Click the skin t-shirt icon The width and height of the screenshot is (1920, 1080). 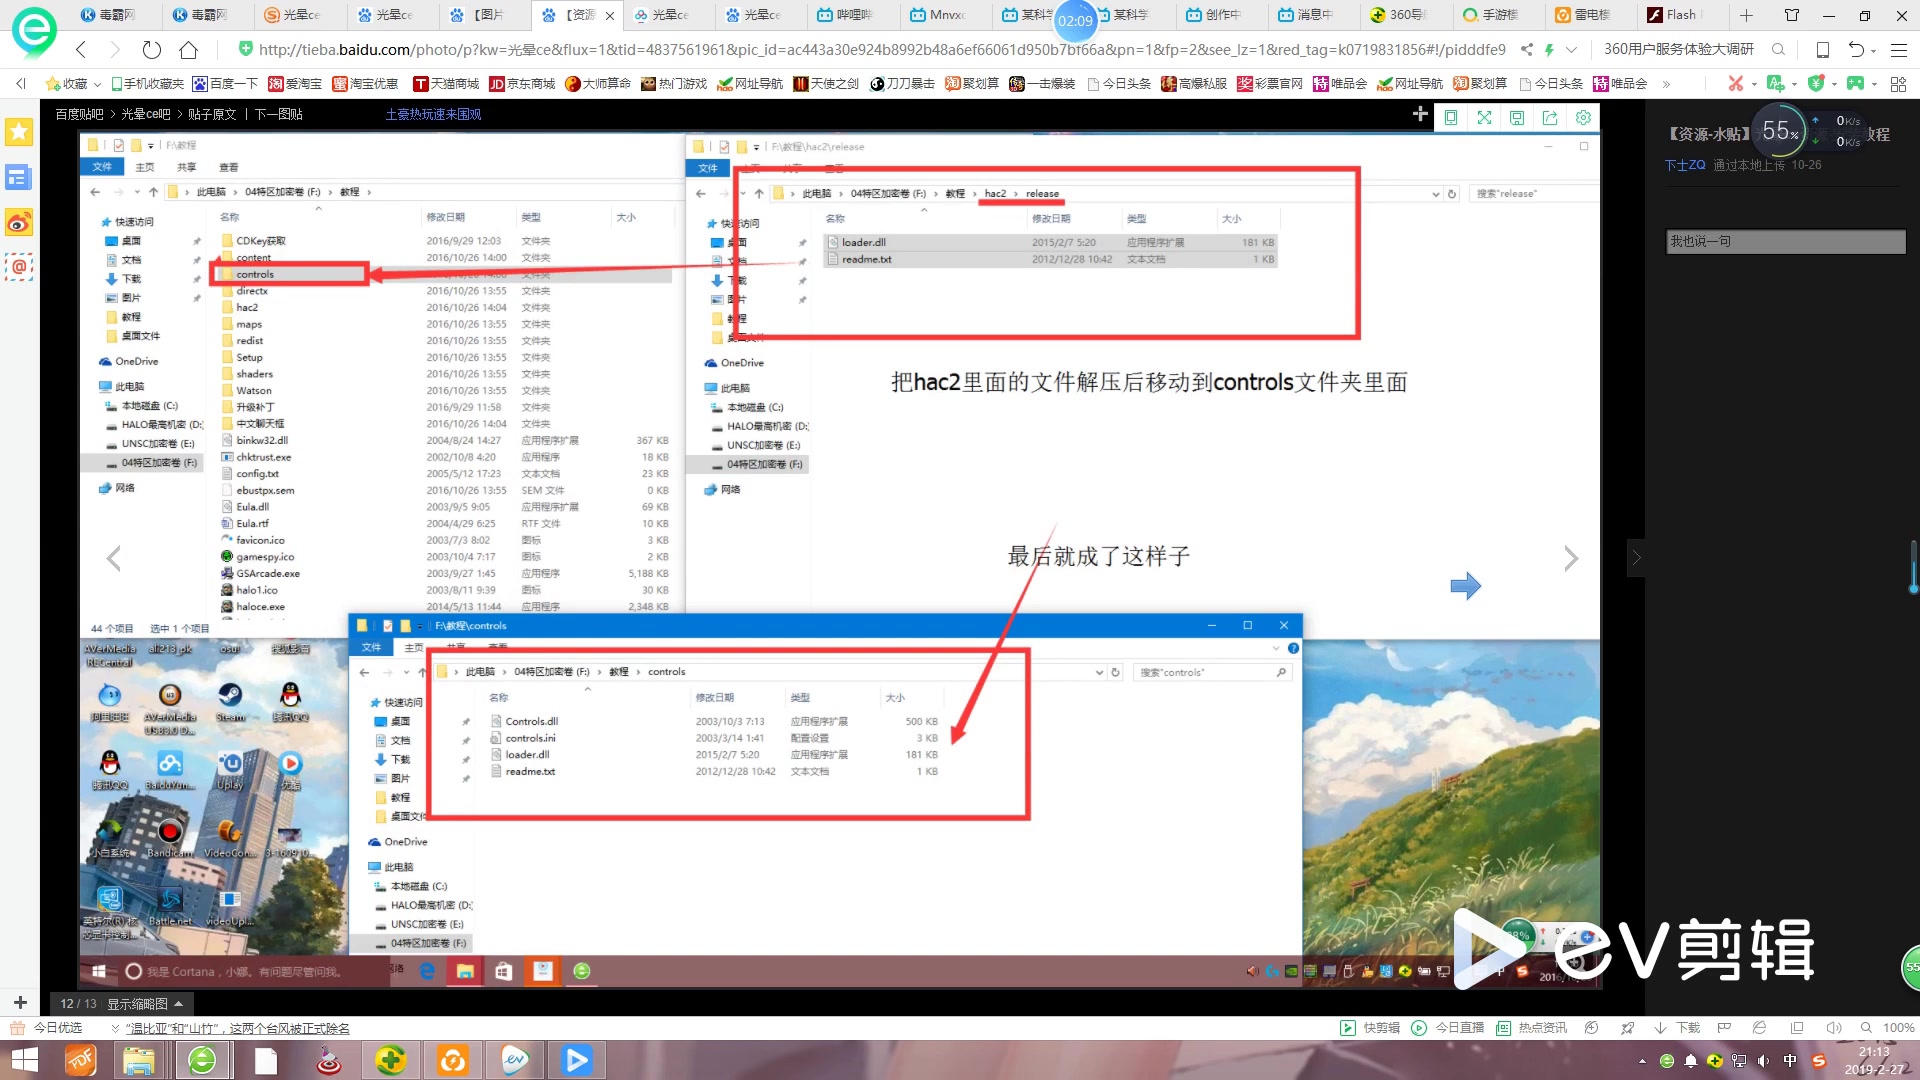coord(1792,15)
